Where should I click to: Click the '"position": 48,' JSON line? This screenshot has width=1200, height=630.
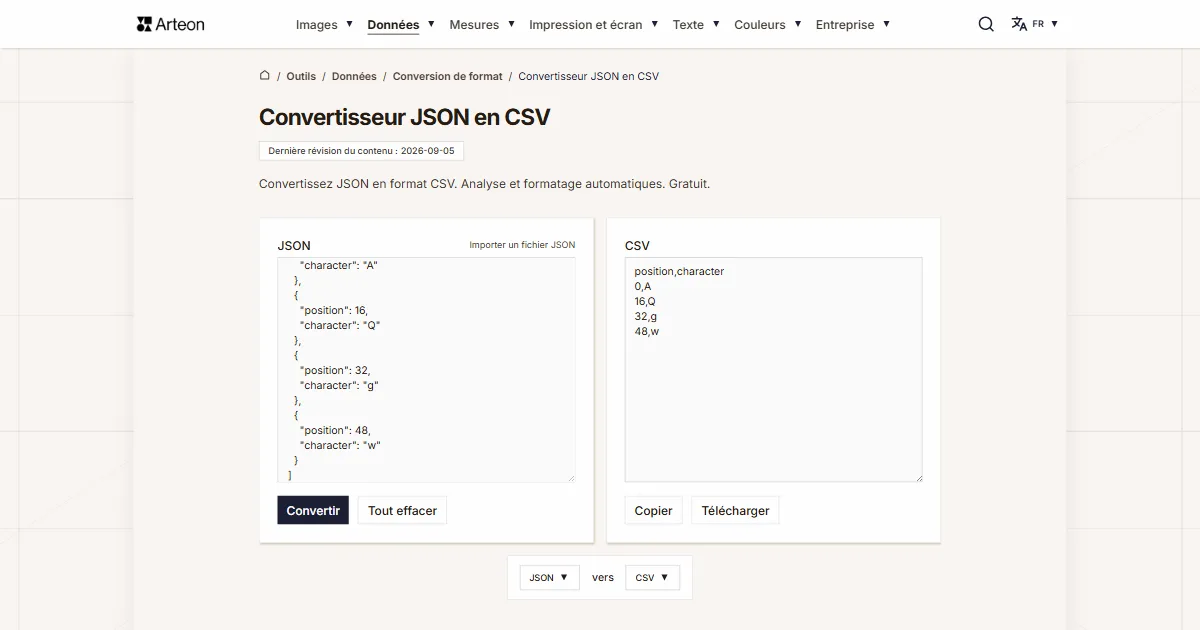335,430
